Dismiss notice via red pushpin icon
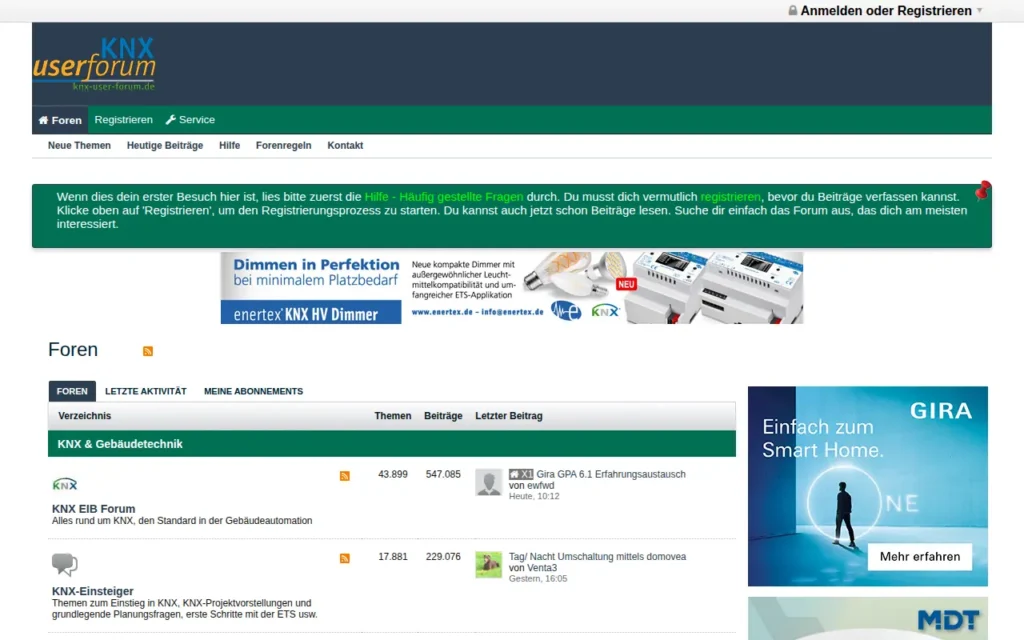1024x640 pixels. click(x=982, y=191)
